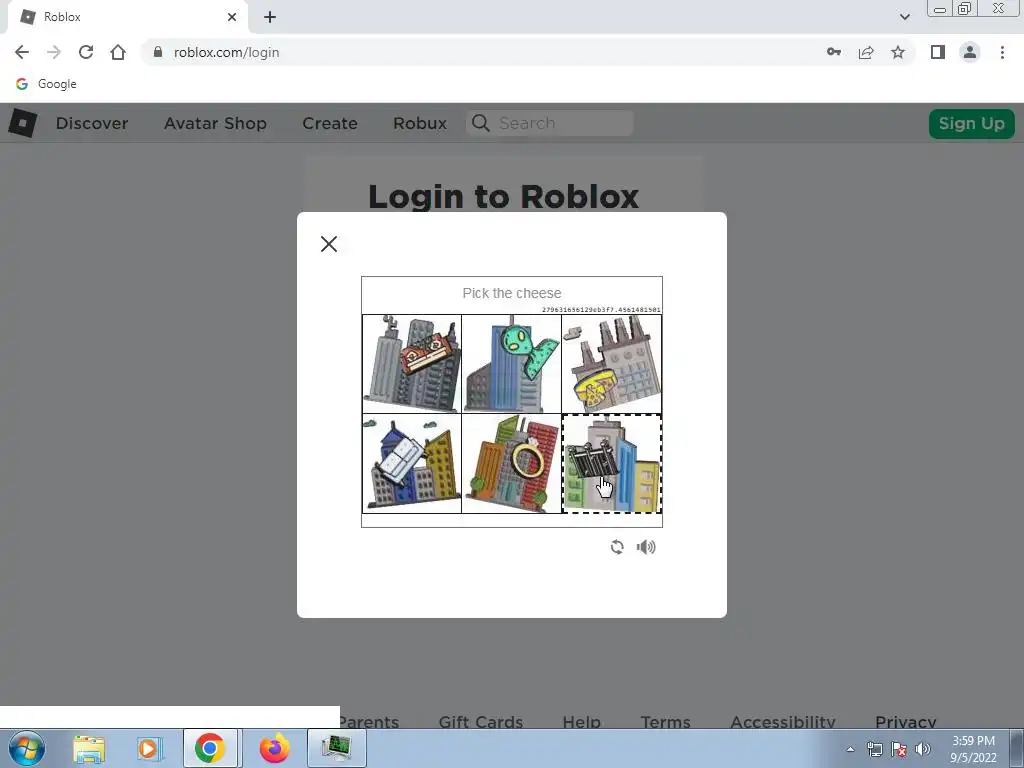Open the Google bookmark
This screenshot has height=768, width=1024.
[46, 84]
